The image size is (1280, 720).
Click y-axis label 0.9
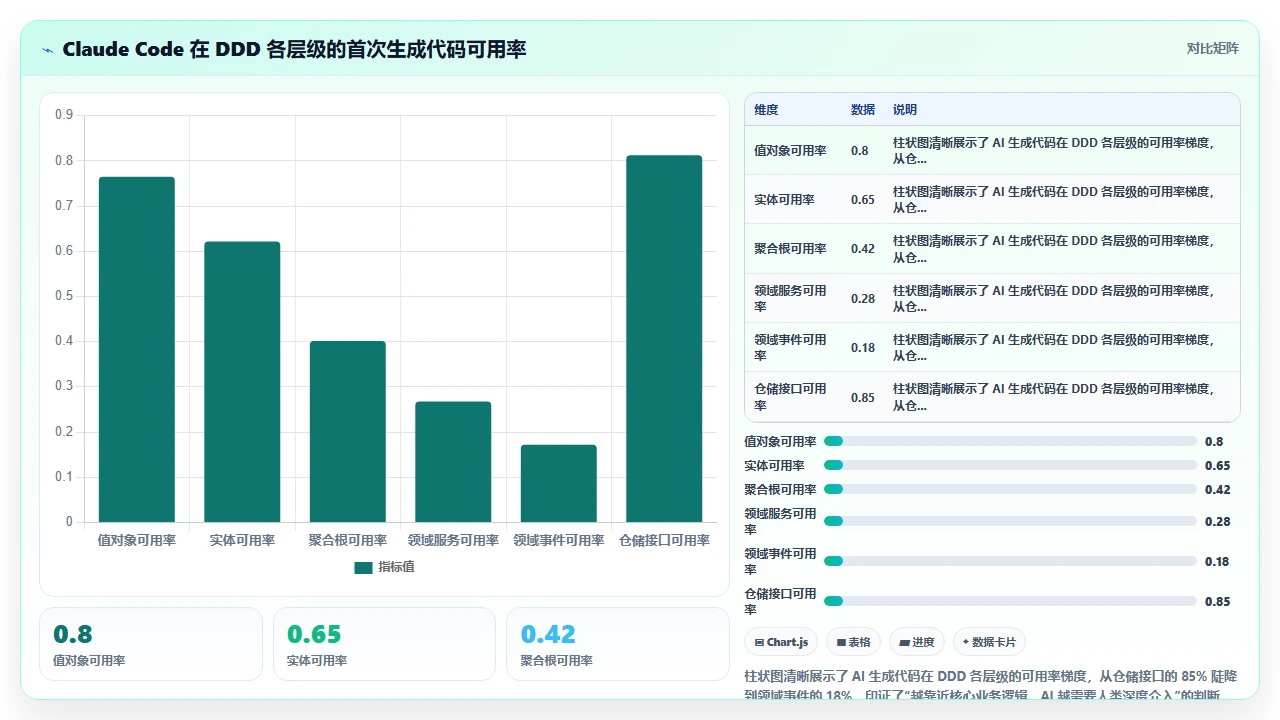point(64,115)
